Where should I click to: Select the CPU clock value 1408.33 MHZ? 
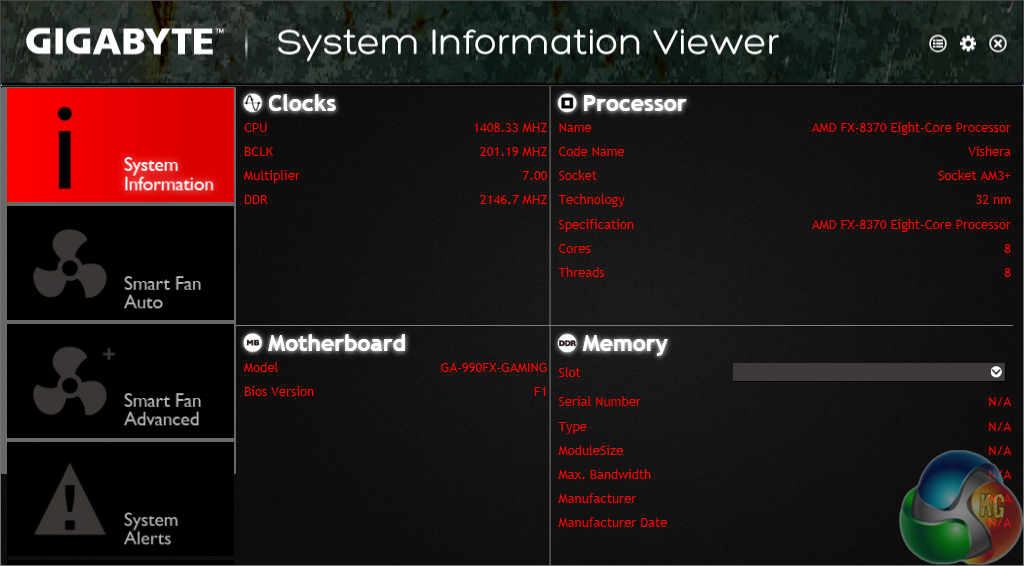click(x=510, y=128)
